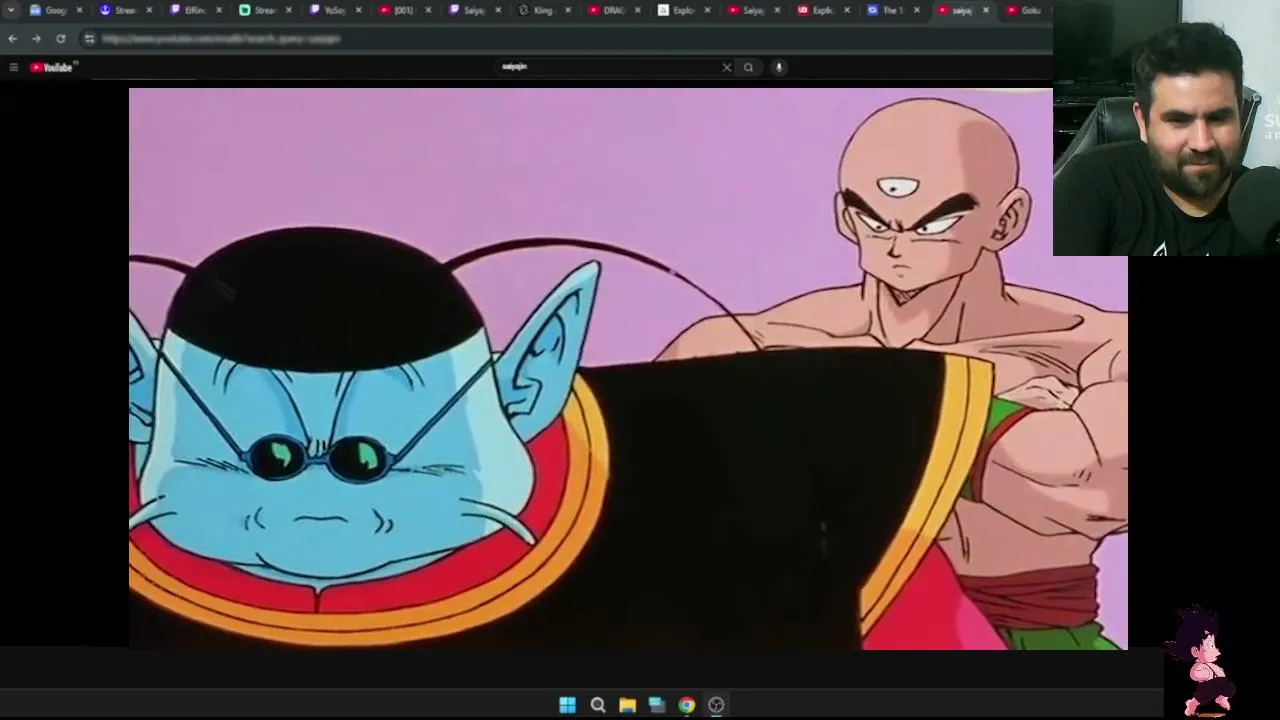Close the YoSoy tab

358,10
